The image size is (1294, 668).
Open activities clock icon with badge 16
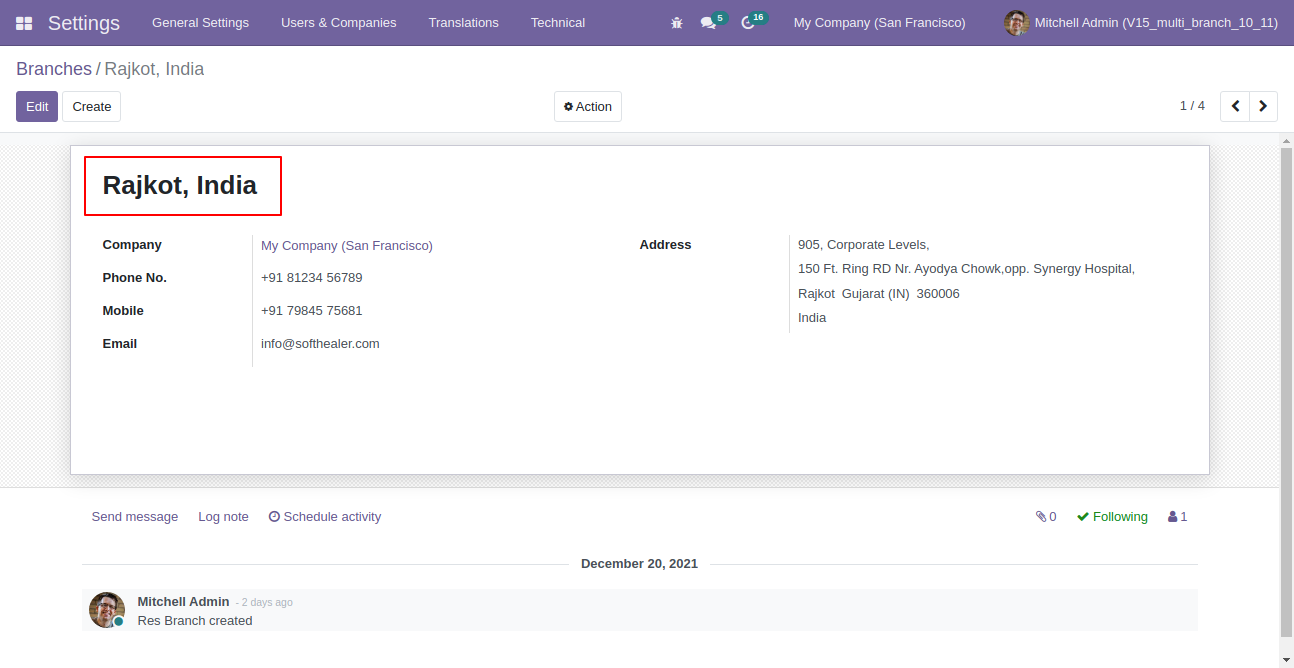pos(753,21)
